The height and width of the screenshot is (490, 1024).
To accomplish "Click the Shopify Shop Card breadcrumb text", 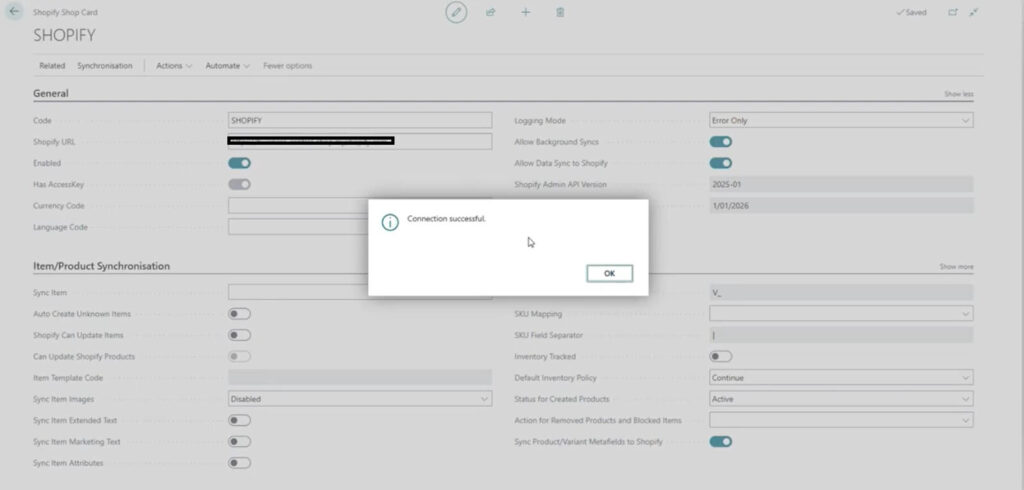I will (x=65, y=12).
